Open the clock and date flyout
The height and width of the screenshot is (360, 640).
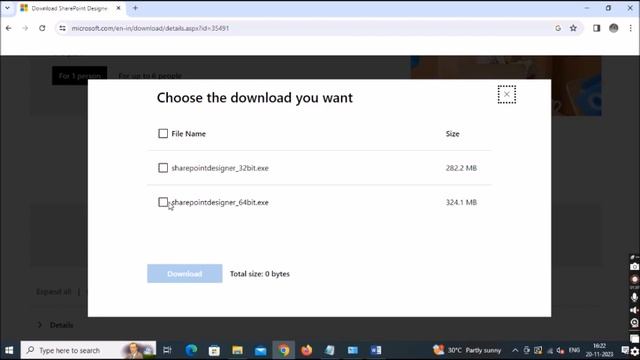point(600,350)
